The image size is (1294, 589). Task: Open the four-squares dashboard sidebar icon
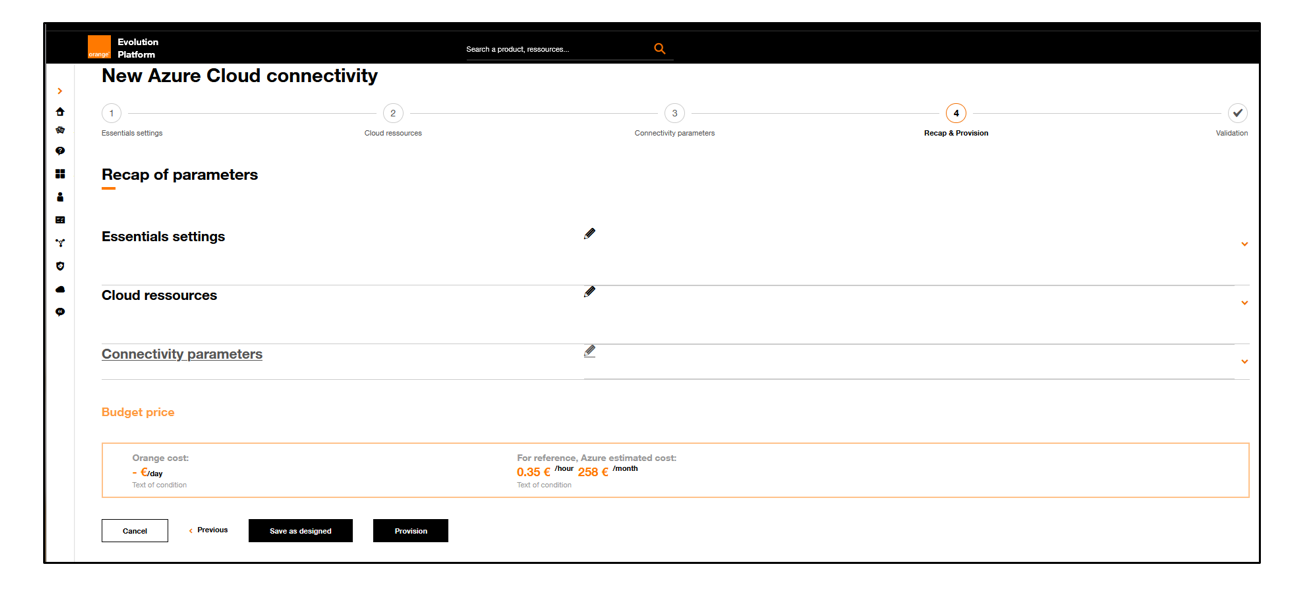[60, 174]
